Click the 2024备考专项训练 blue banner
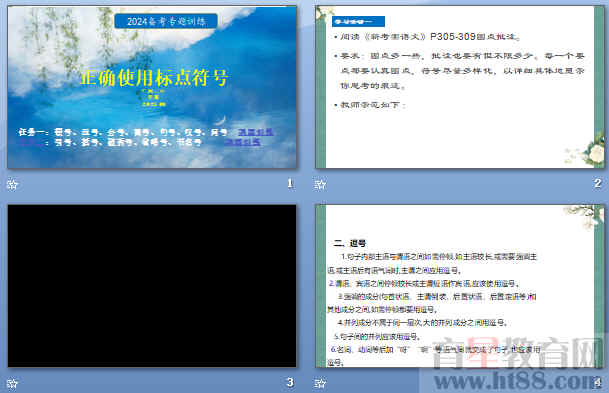609x393 pixels. tap(166, 21)
